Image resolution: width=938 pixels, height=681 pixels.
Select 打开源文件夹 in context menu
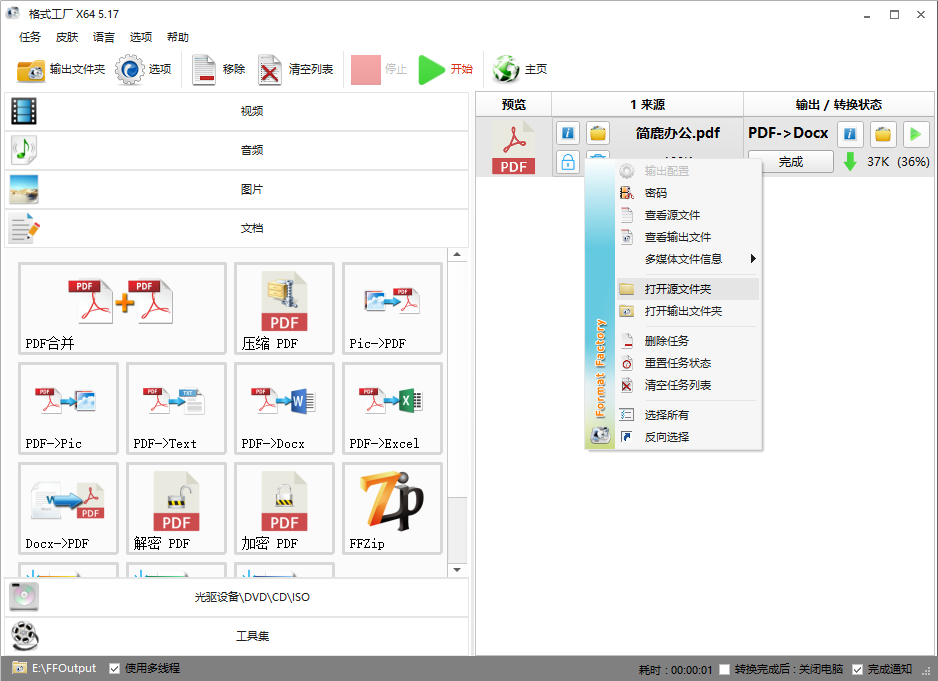click(678, 289)
